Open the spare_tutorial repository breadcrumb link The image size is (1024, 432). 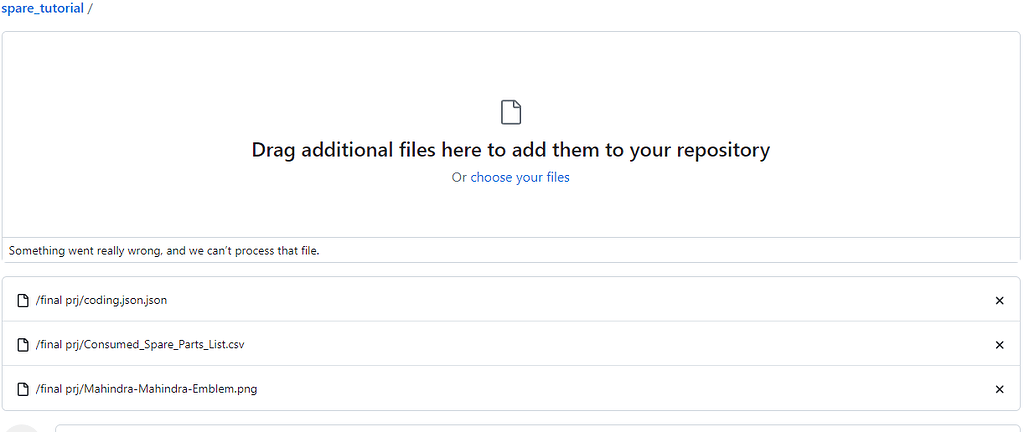[x=42, y=8]
